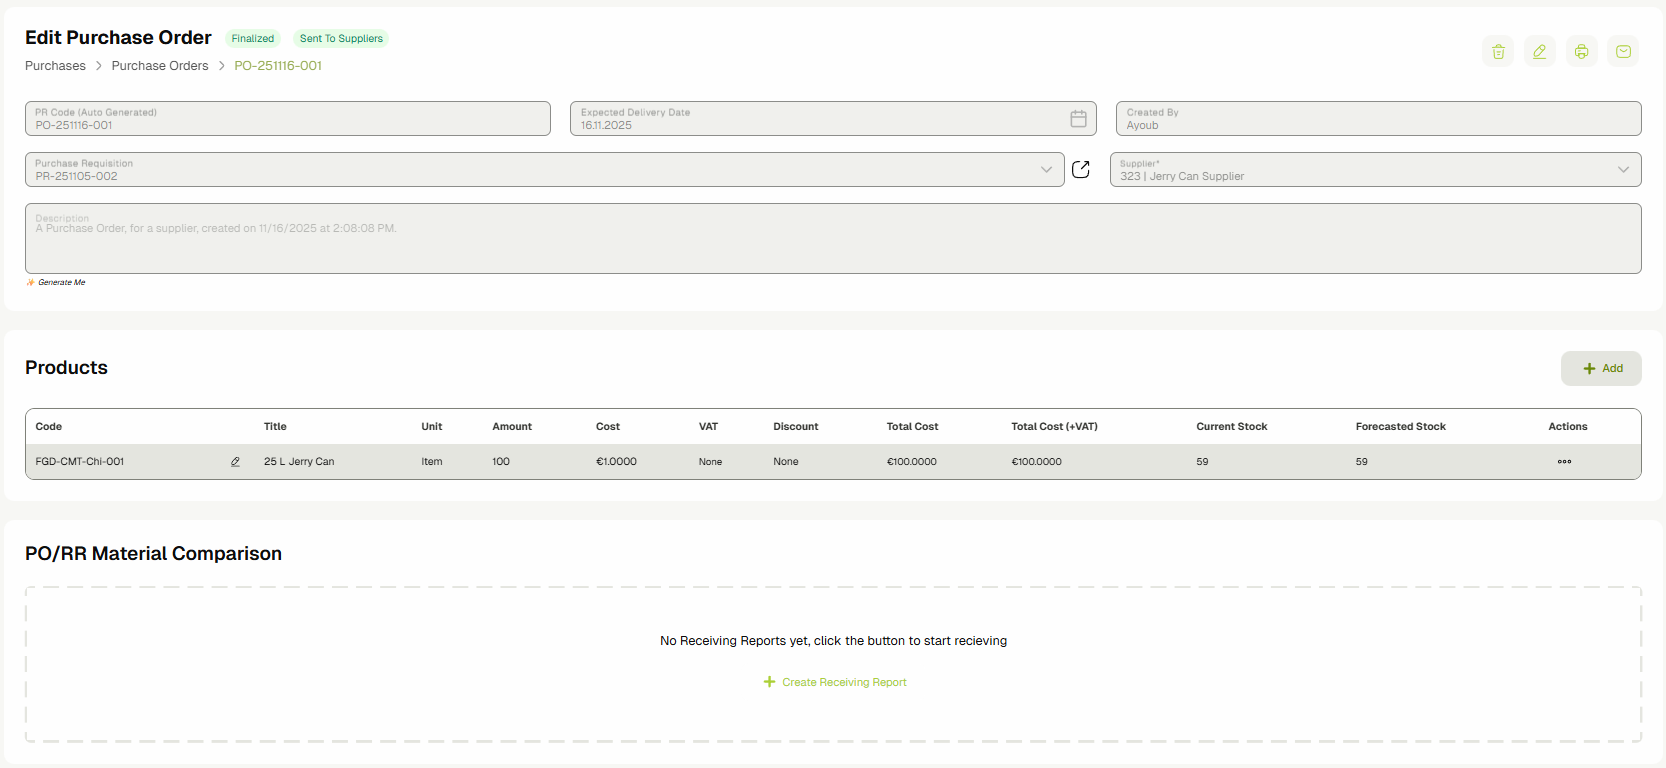This screenshot has width=1666, height=768.
Task: Open linked purchase requisition via external link icon
Action: click(x=1081, y=169)
